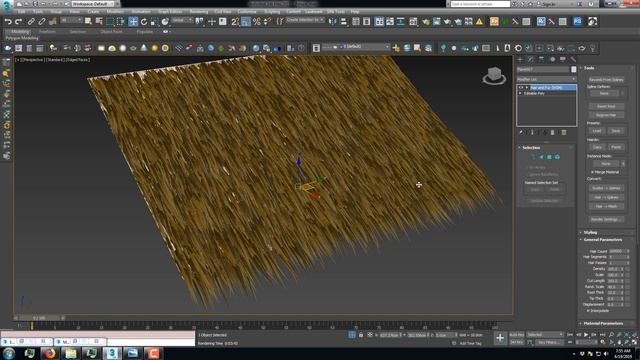
Task: Click the large plus button on the status bar
Action: point(500,338)
